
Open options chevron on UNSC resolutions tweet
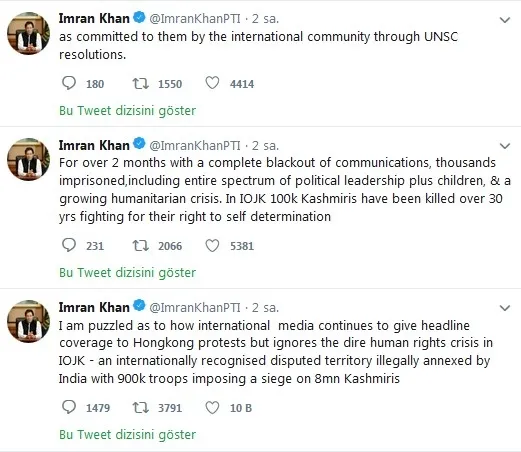point(505,20)
